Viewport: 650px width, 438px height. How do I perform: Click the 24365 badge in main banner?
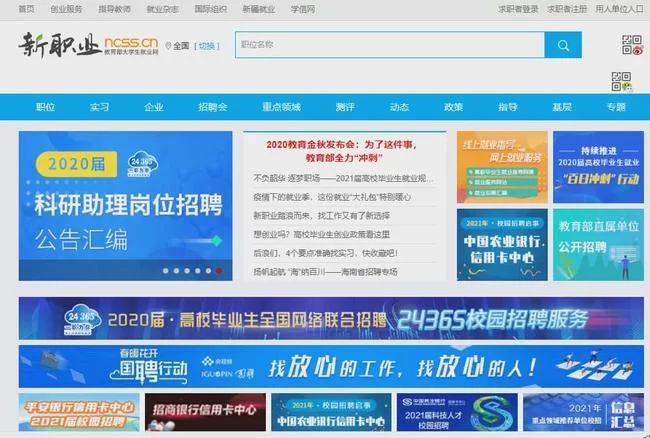tap(141, 164)
